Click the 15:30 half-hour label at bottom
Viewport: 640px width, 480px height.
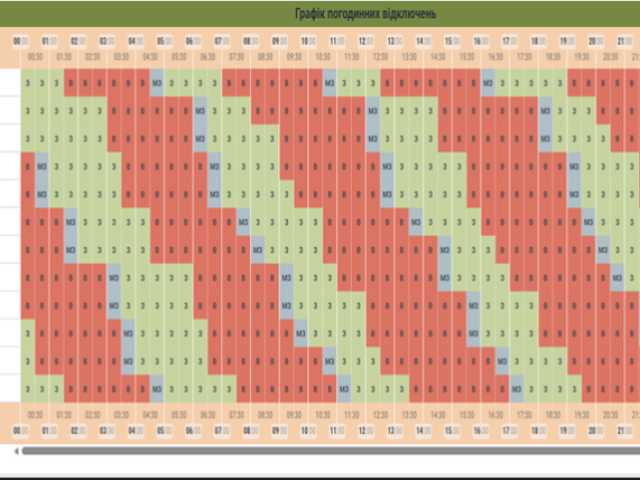click(468, 413)
